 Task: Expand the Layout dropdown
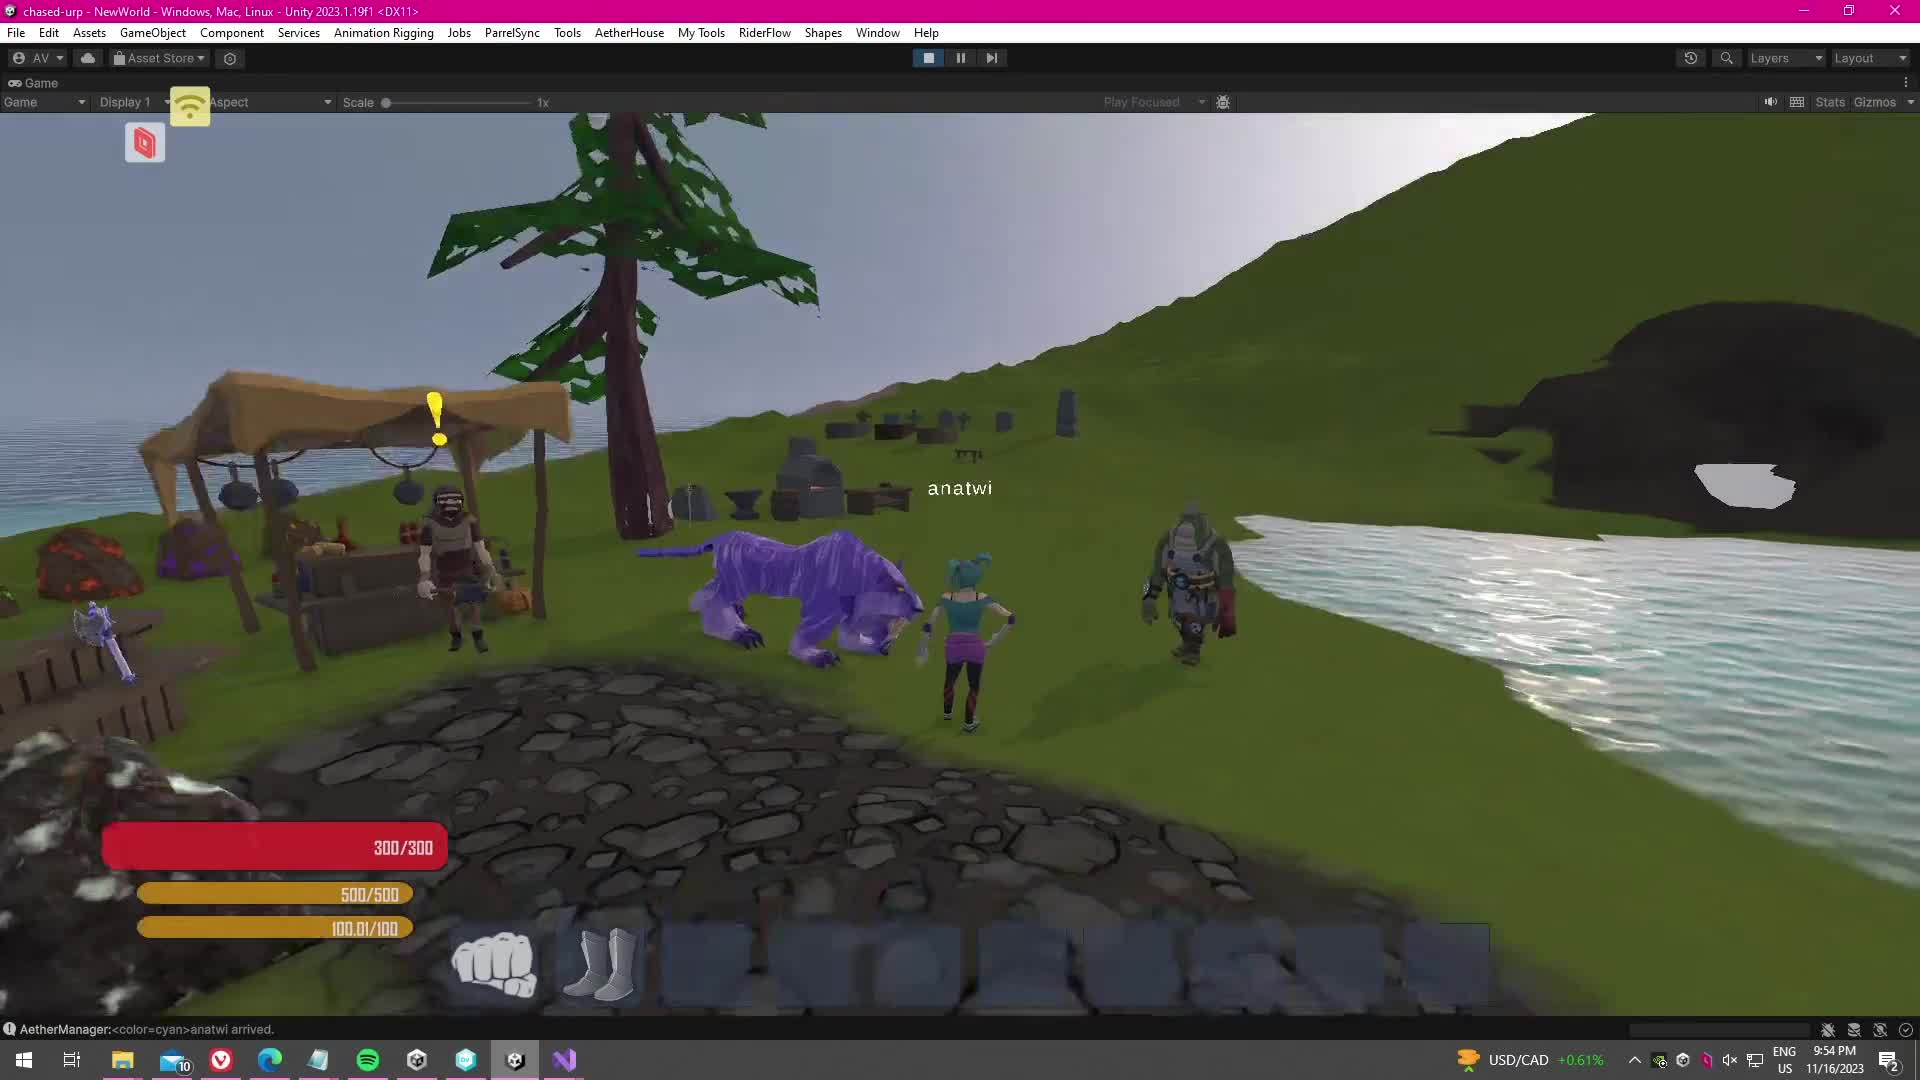point(1870,58)
